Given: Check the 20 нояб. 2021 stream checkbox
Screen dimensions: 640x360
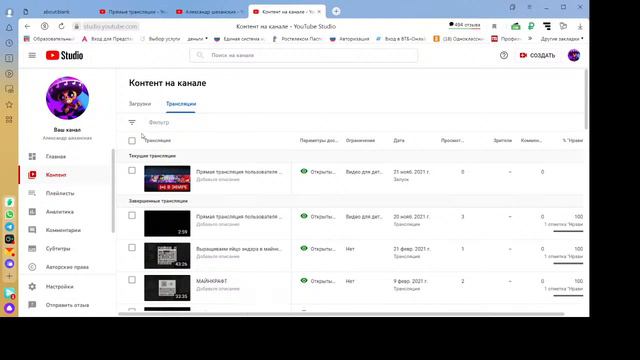Looking at the screenshot, I should [x=132, y=216].
